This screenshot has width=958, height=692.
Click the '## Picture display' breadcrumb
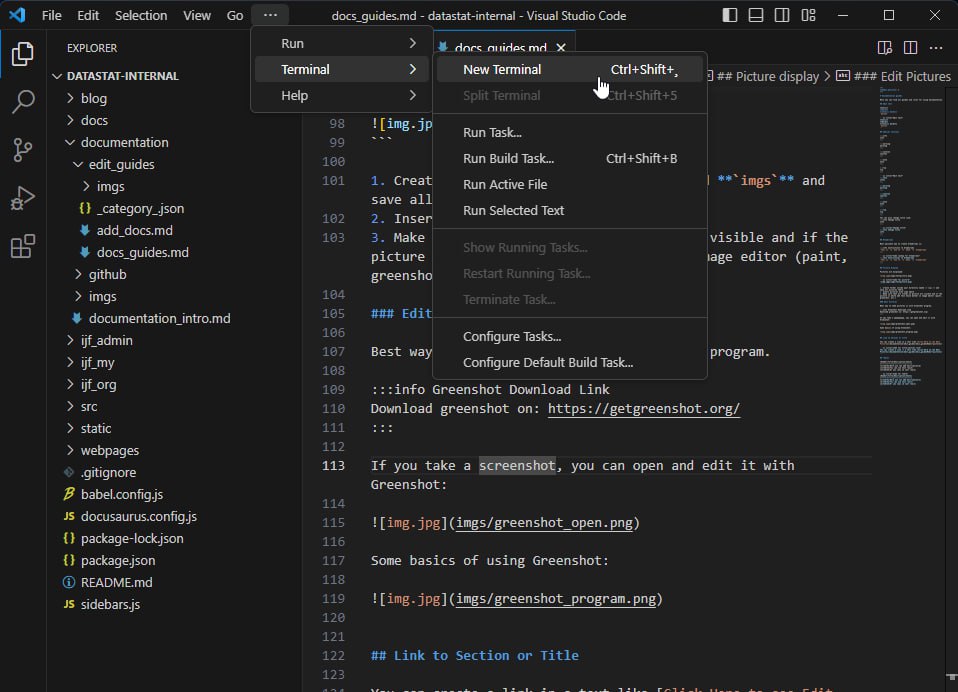(767, 76)
